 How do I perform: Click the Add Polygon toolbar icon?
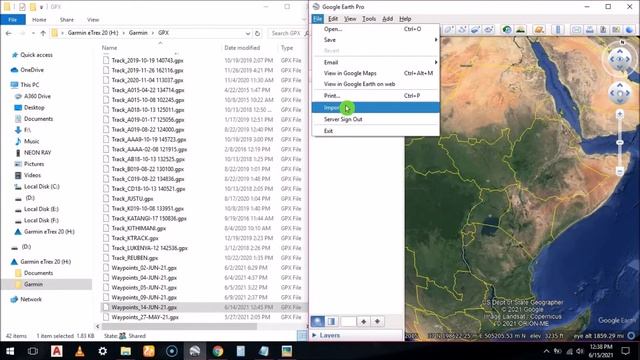point(449,29)
